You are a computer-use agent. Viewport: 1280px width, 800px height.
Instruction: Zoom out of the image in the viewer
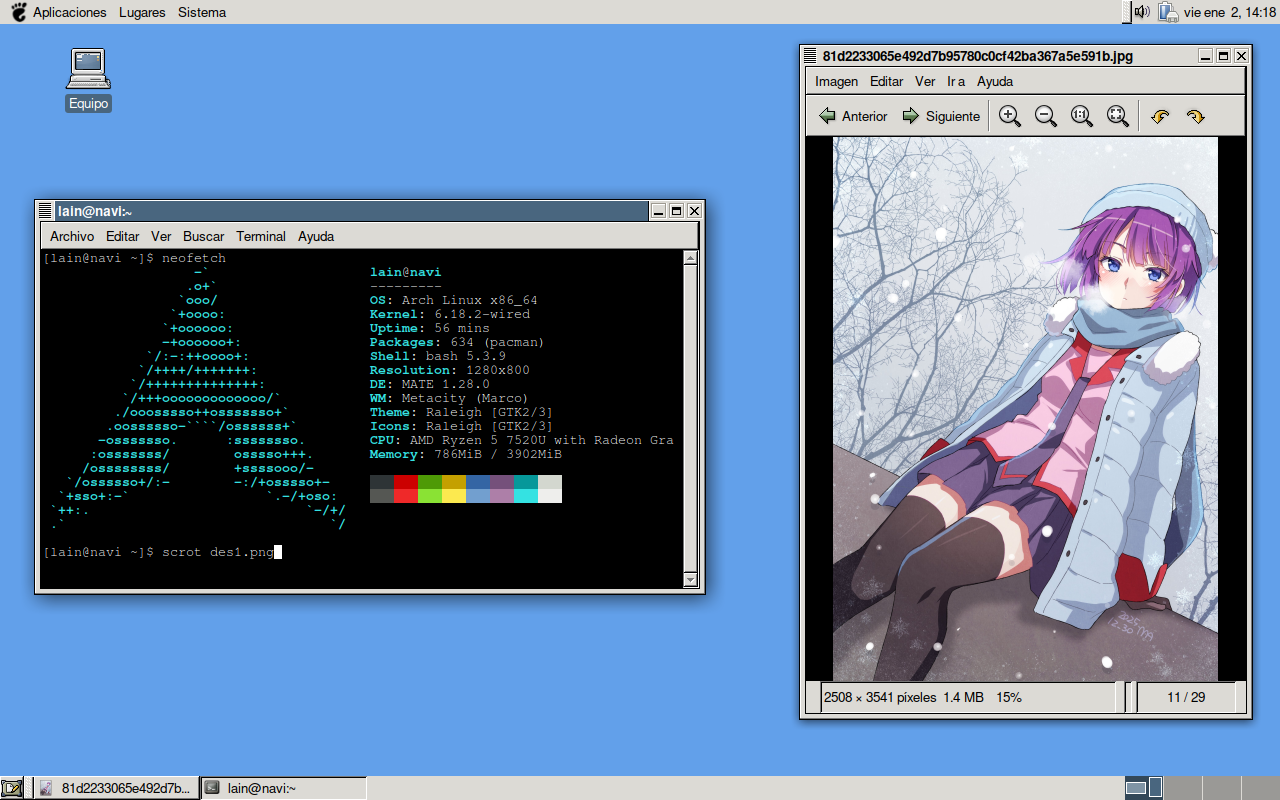[x=1046, y=116]
